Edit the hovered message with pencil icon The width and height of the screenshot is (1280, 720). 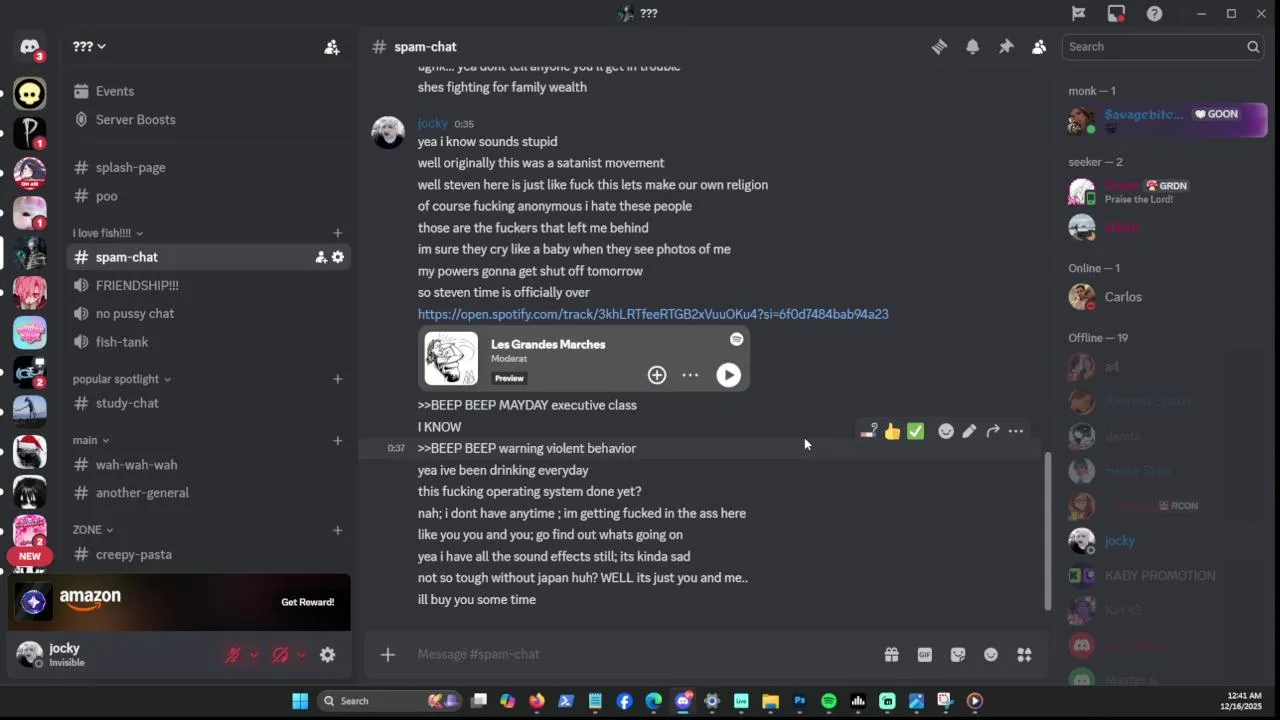(x=969, y=432)
